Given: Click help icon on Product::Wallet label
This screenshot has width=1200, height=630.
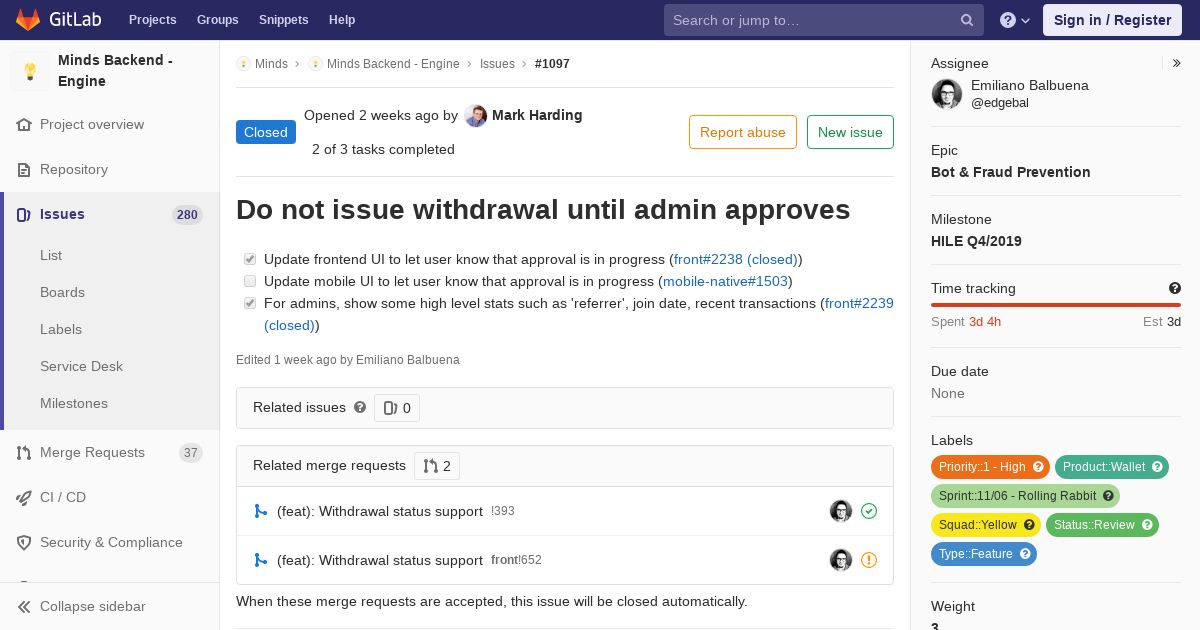Looking at the screenshot, I should (x=1157, y=467).
